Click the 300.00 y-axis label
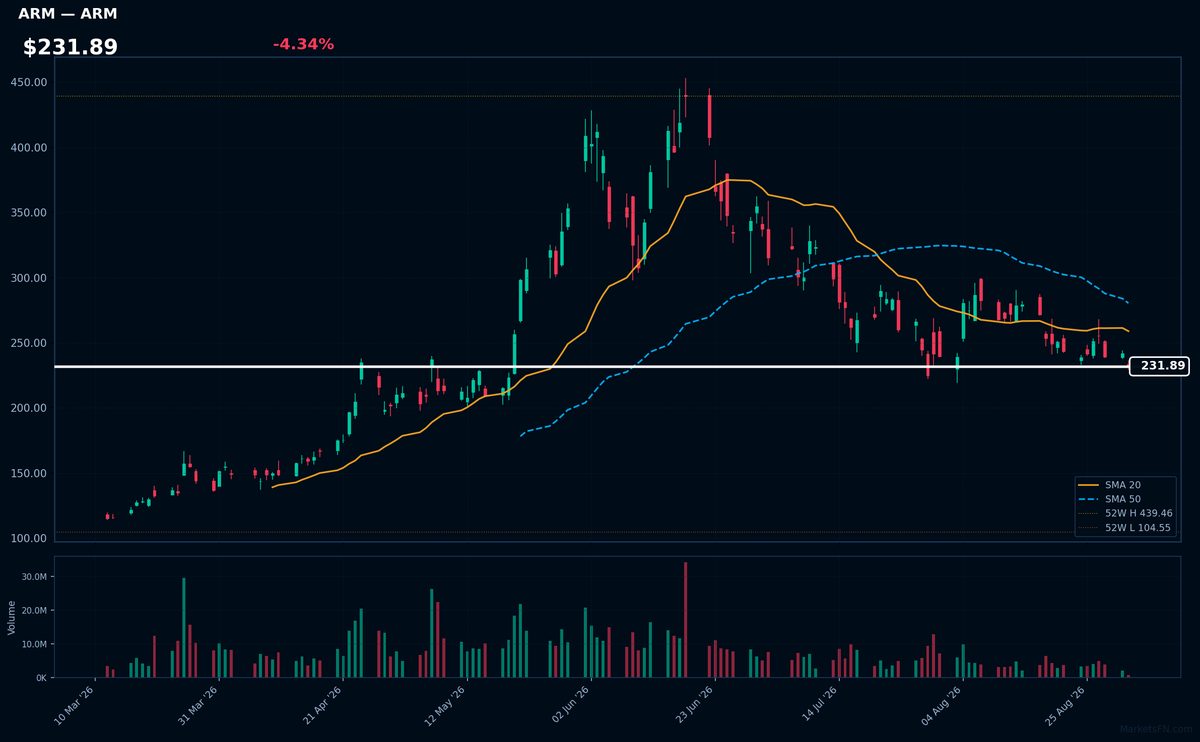The image size is (1200, 742). 29,278
